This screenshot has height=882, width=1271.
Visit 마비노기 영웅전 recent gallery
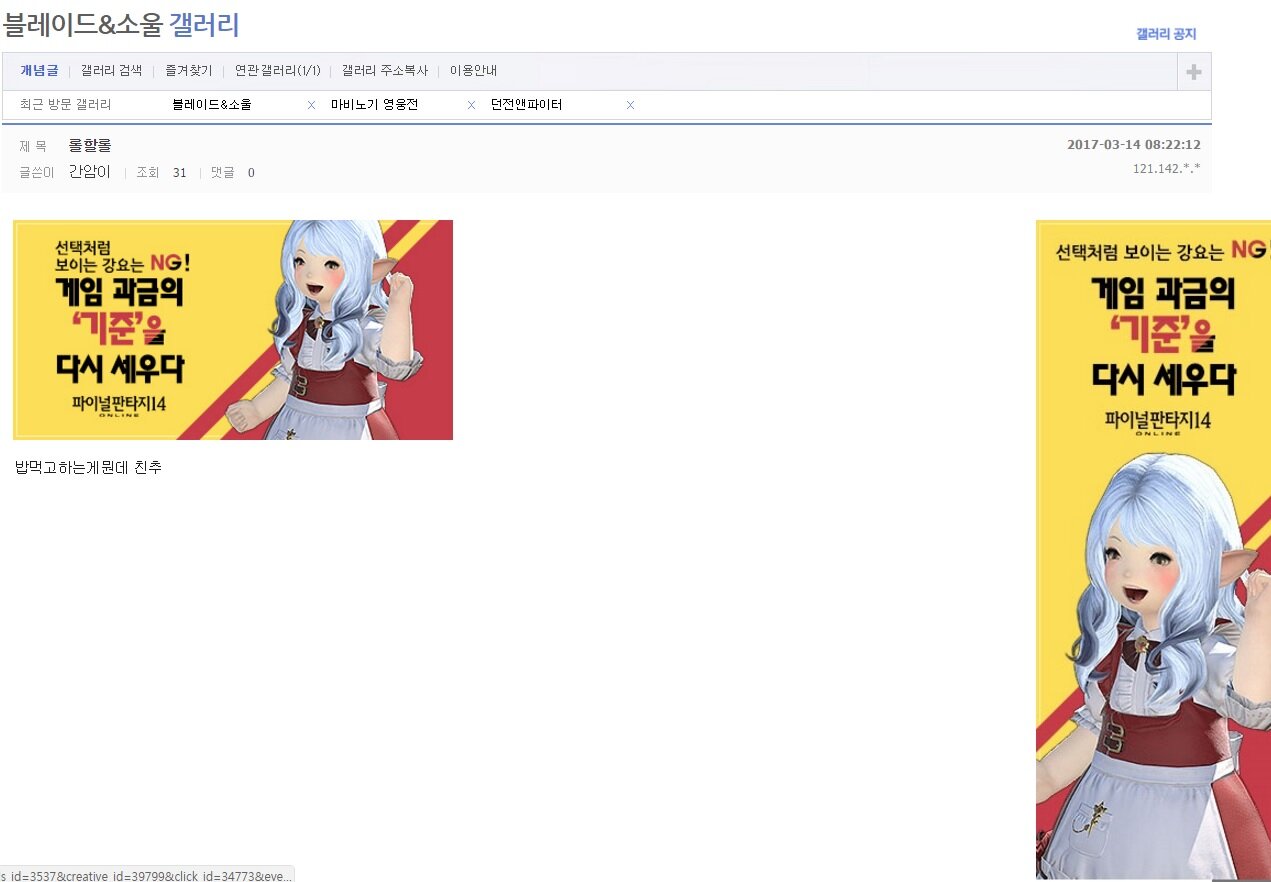tap(377, 105)
